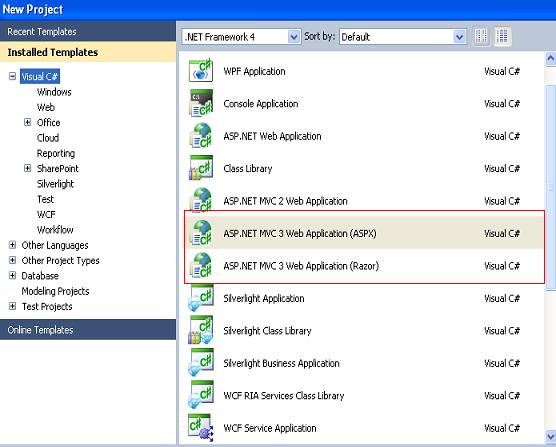
Task: Select the Class Library template icon
Action: [x=201, y=168]
